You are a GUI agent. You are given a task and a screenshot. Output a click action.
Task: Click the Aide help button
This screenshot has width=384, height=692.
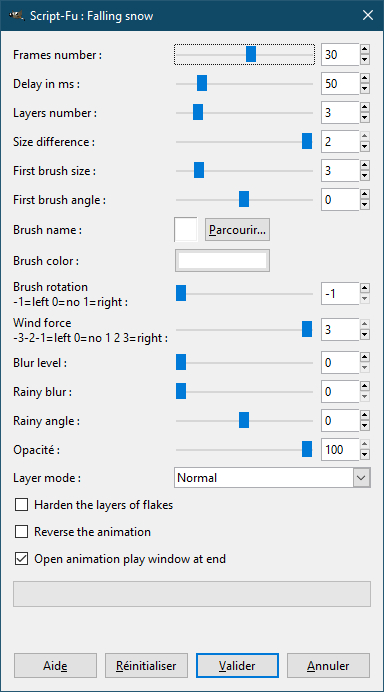[55, 665]
